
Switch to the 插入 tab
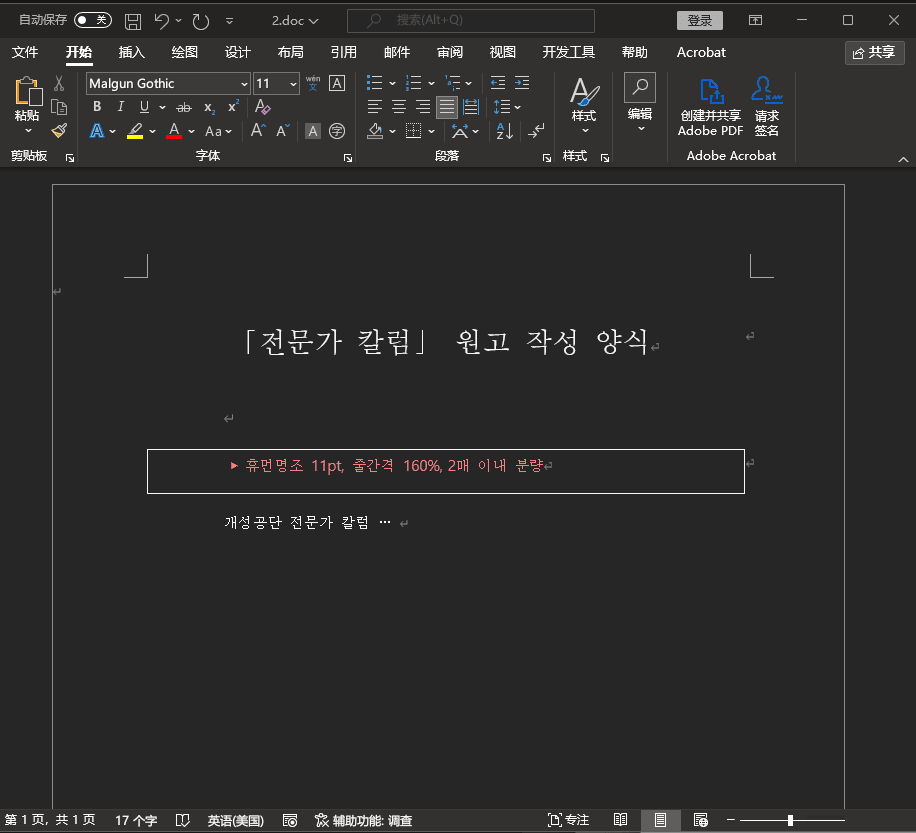click(131, 53)
